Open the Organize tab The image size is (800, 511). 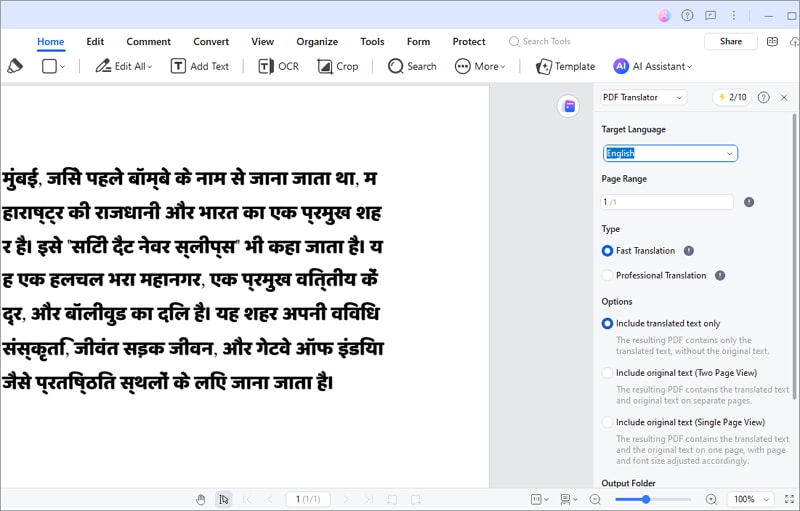pyautogui.click(x=317, y=42)
